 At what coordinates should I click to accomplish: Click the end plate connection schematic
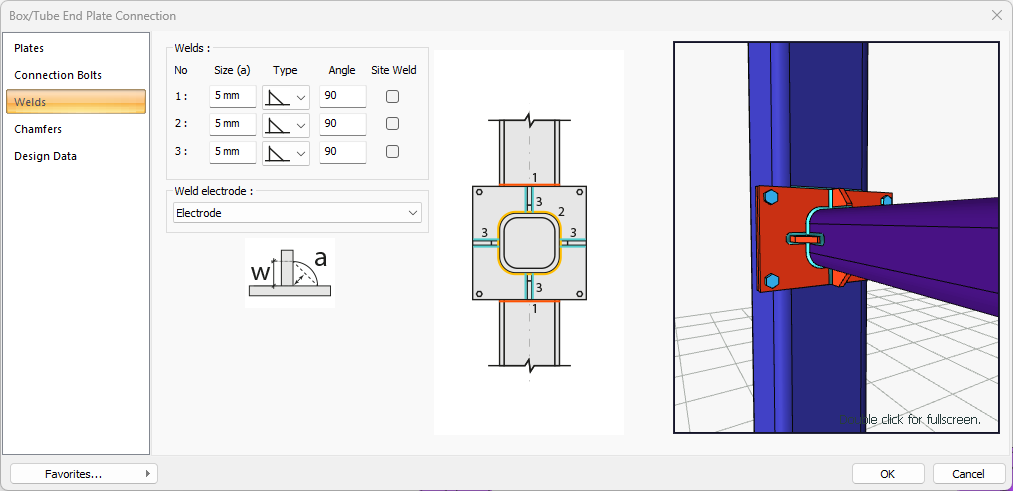tap(528, 243)
